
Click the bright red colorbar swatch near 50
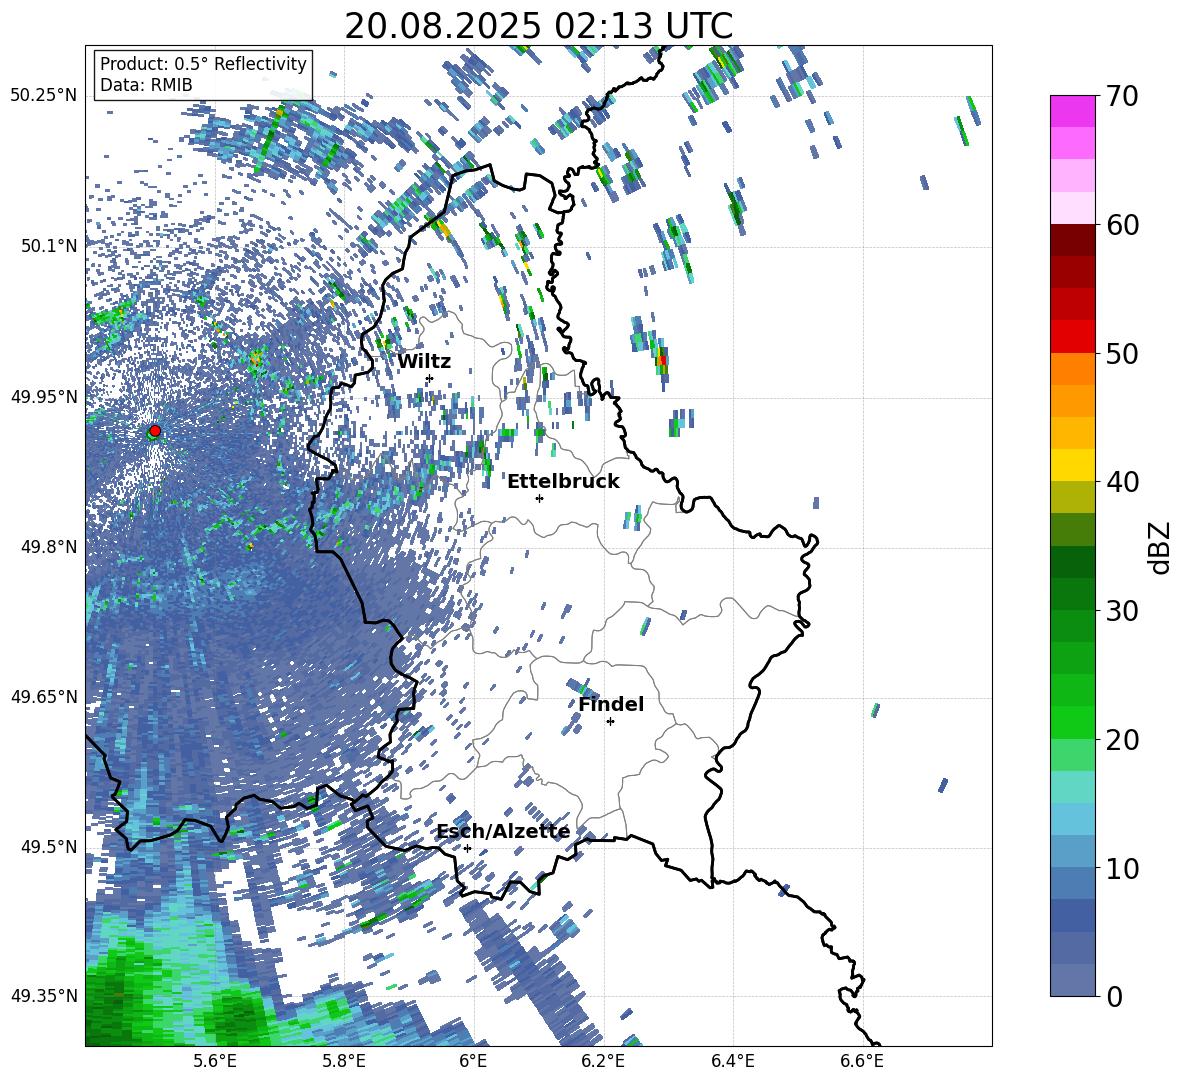pos(1073,337)
